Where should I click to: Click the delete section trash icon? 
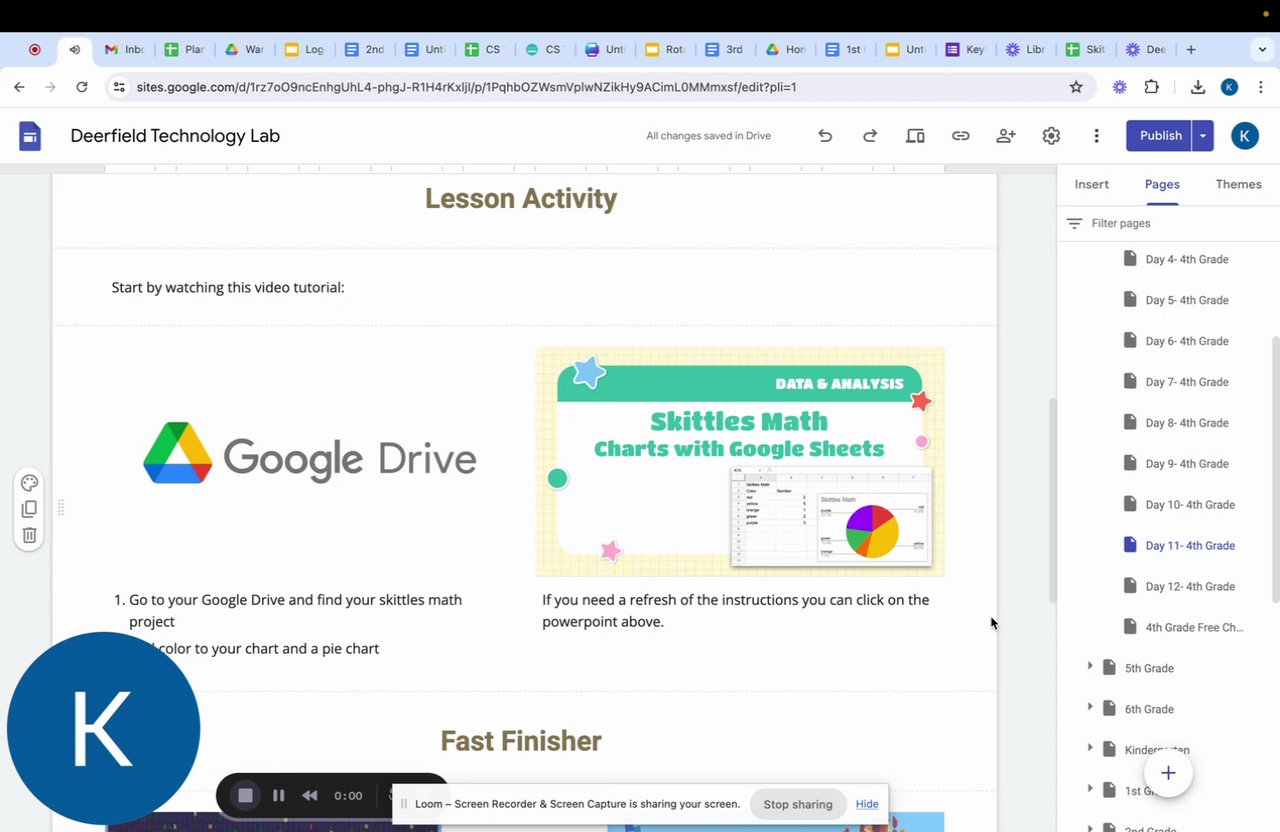pyautogui.click(x=29, y=535)
